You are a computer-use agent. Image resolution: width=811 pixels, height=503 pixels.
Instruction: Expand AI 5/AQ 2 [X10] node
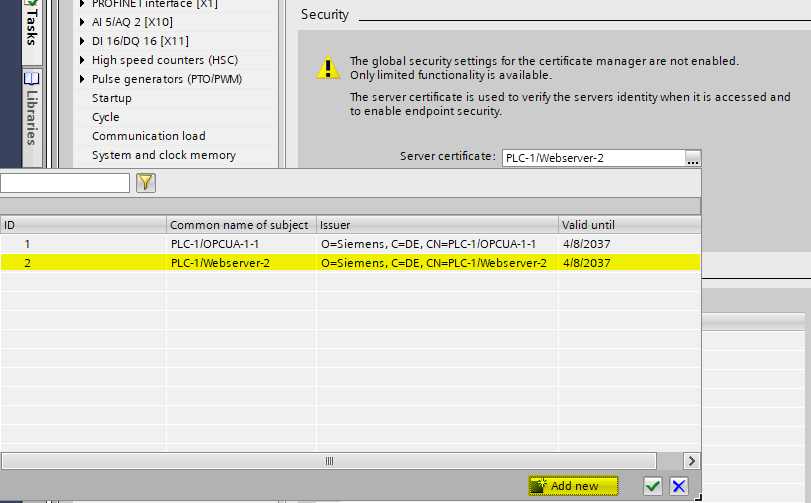[82, 22]
